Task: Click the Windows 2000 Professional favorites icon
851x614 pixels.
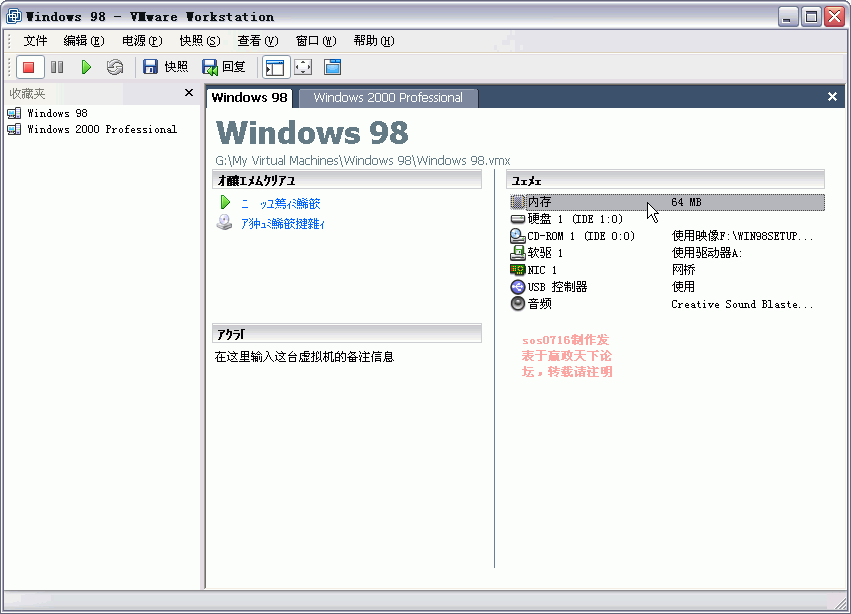Action: [x=14, y=129]
